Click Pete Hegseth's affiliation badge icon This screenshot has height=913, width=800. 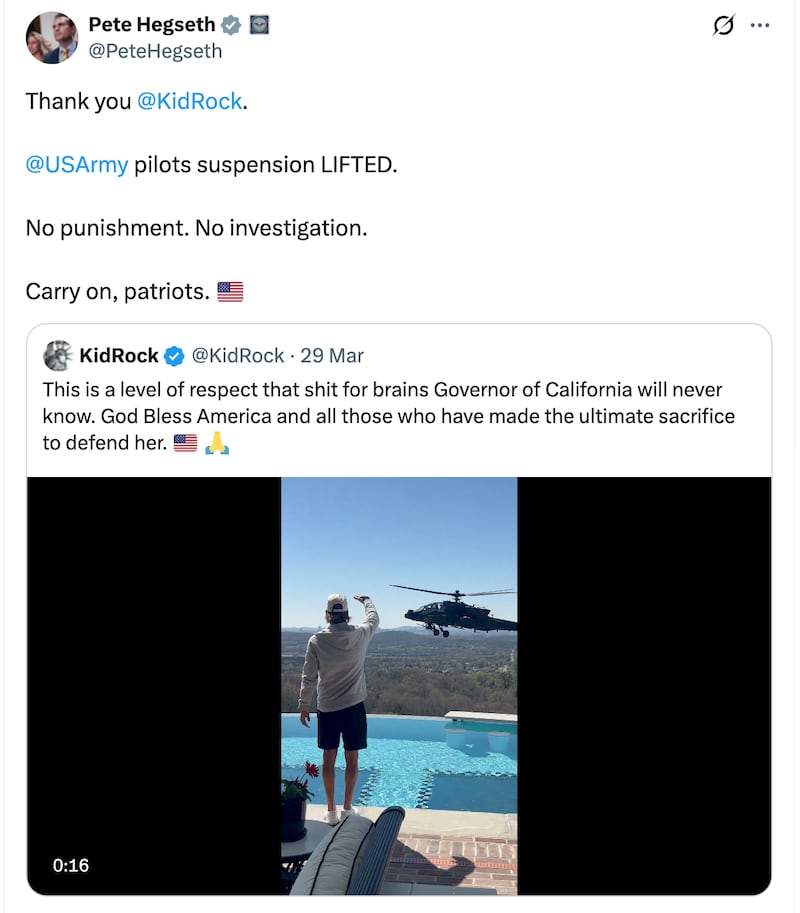(259, 24)
